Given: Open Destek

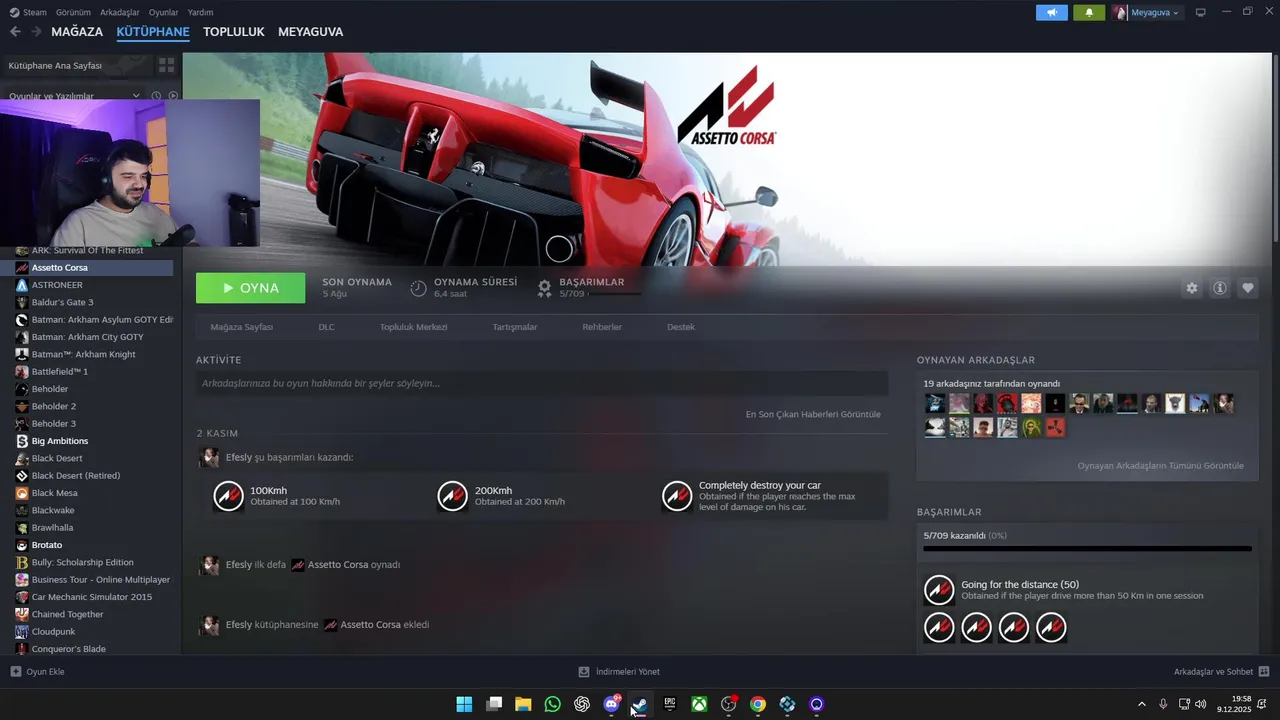Looking at the screenshot, I should point(681,327).
